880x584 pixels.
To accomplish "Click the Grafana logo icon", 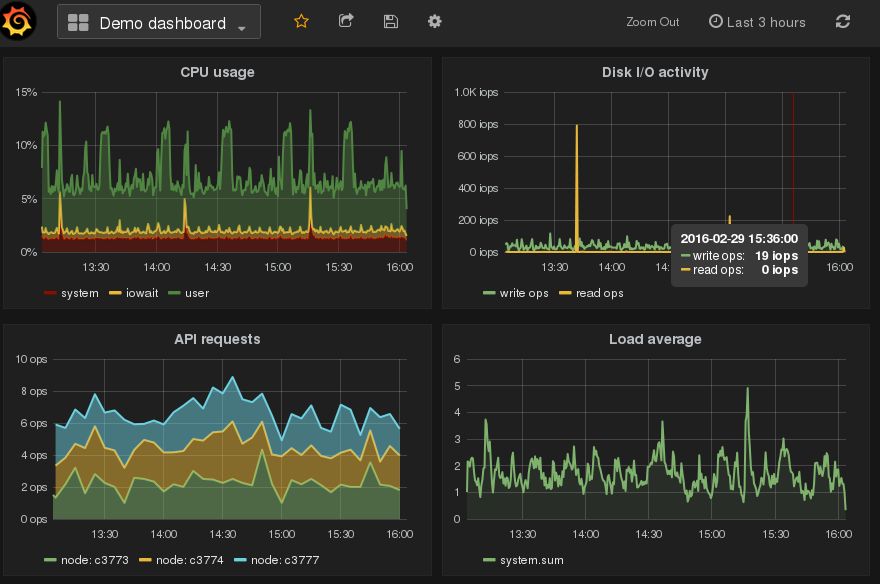I will click(x=20, y=21).
